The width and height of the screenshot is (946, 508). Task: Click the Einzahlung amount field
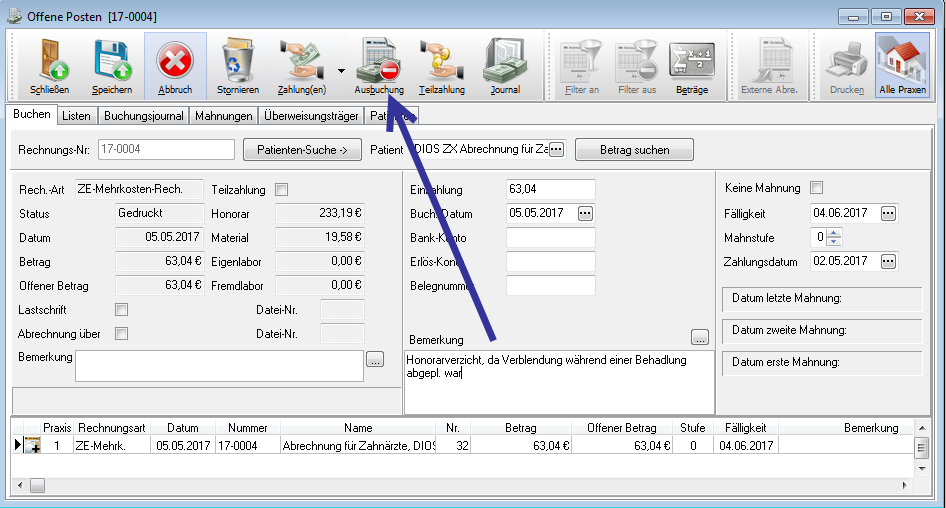pyautogui.click(x=550, y=189)
